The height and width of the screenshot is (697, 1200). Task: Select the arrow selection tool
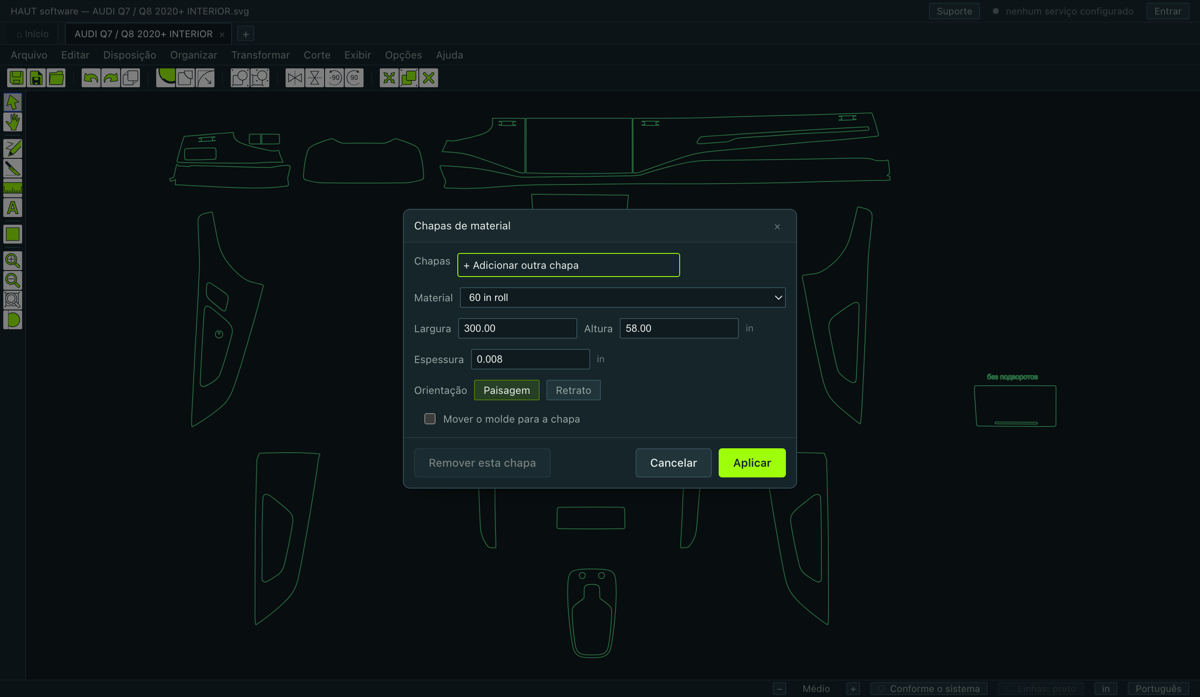(x=12, y=102)
